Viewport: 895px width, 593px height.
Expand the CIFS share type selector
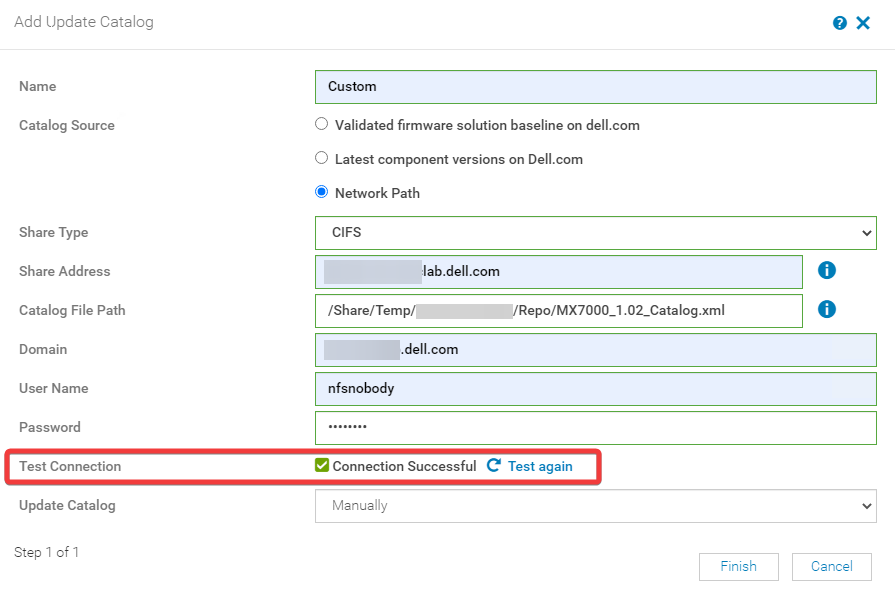click(x=595, y=232)
